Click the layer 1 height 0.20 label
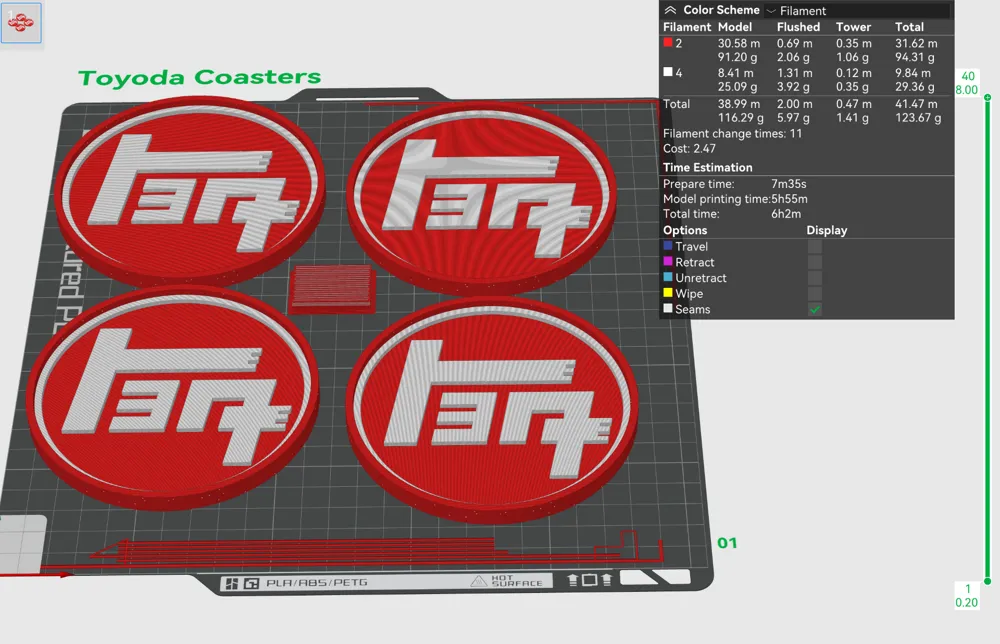The image size is (1000, 644). point(967,596)
